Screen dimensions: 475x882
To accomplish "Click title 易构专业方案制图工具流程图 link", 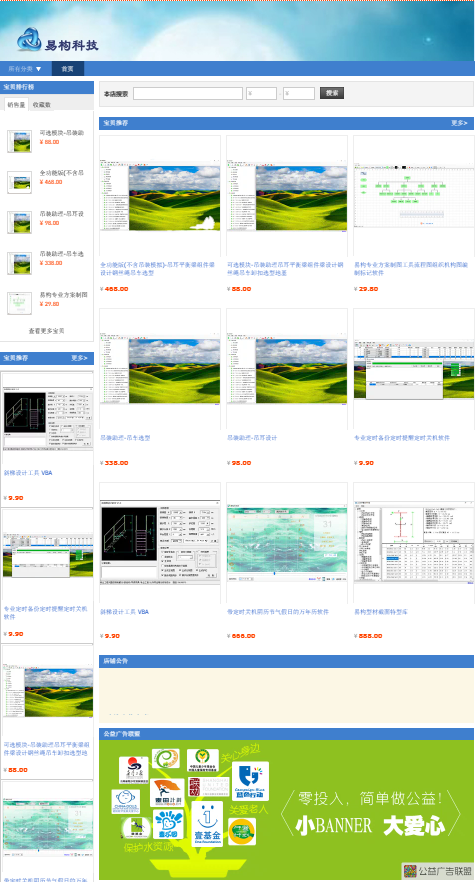I will pos(413,268).
